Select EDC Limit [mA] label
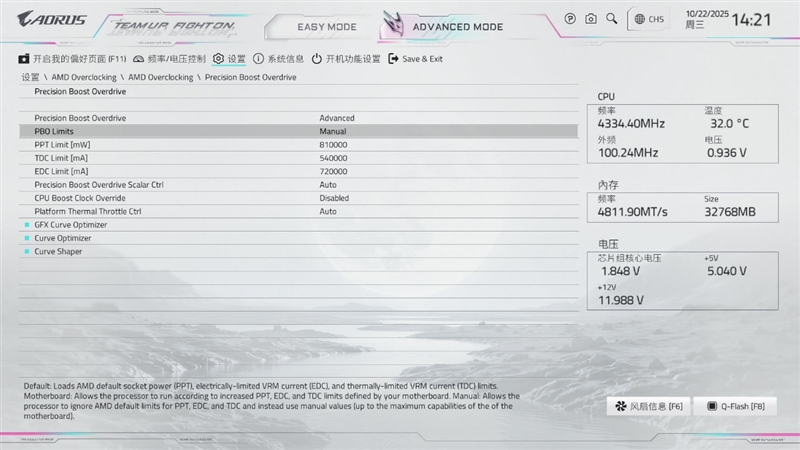The height and width of the screenshot is (450, 800). point(61,171)
